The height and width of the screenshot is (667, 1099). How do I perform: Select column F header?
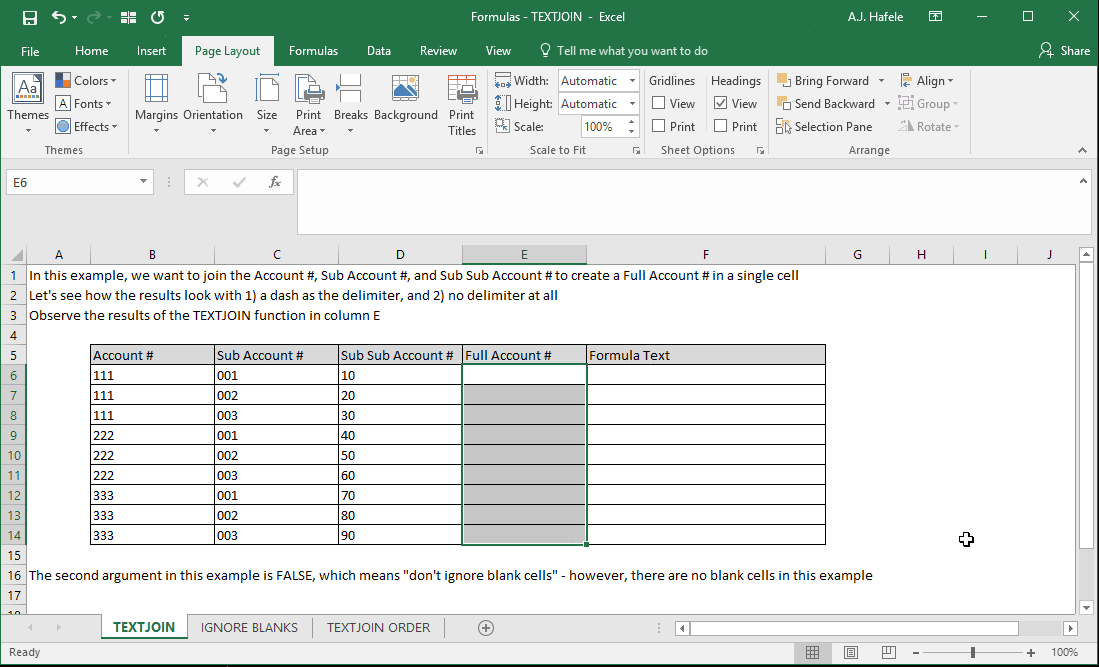point(706,255)
